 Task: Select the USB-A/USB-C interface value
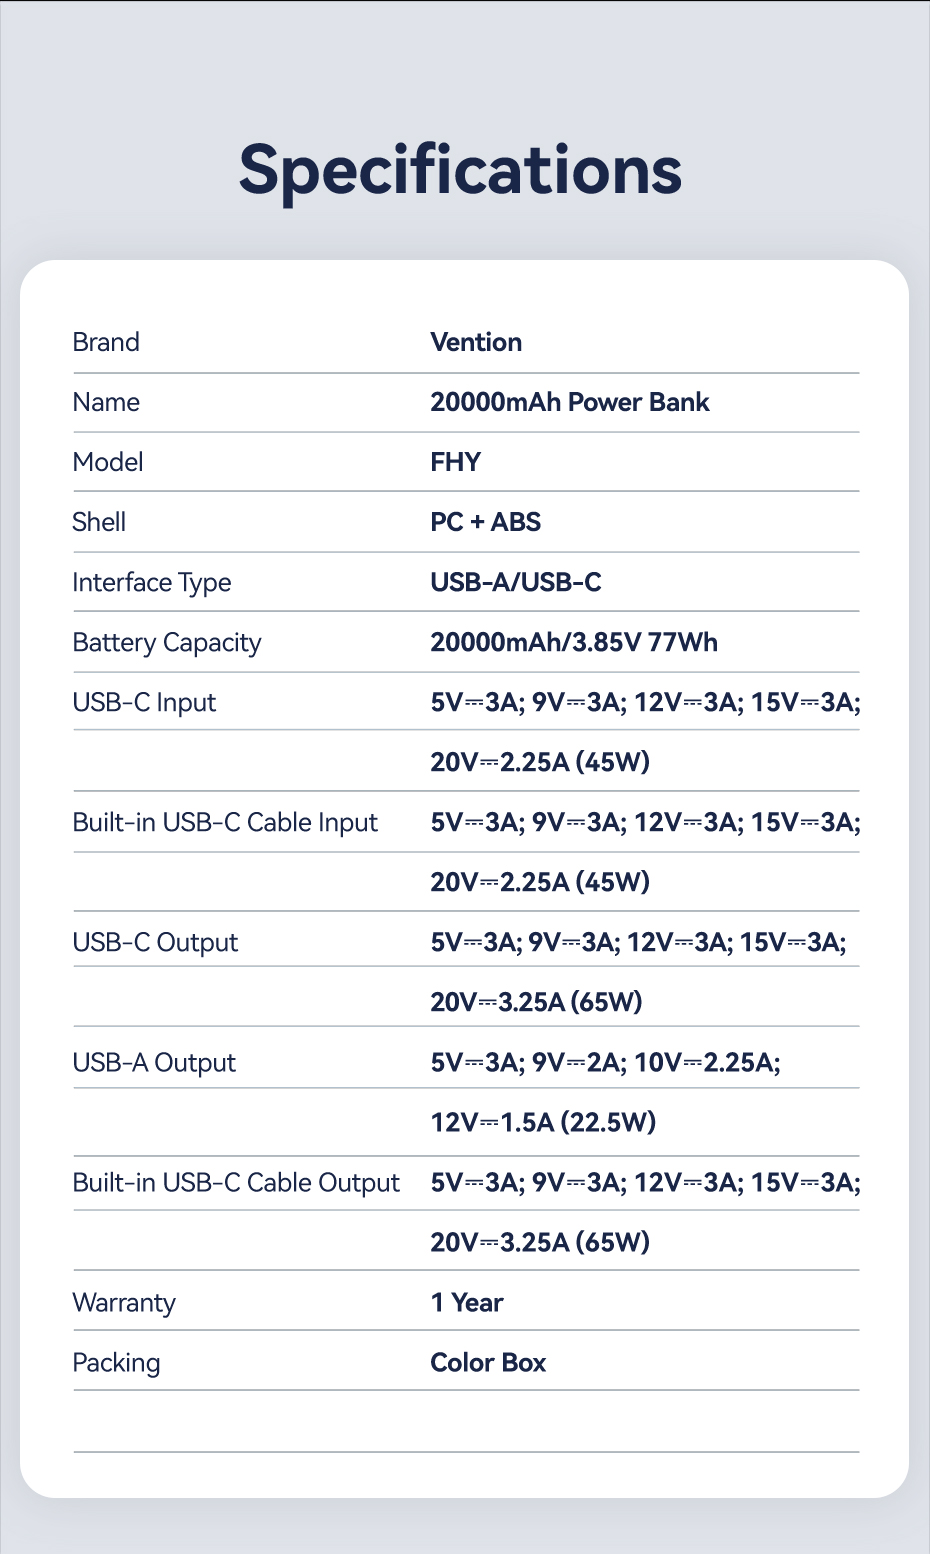pos(516,582)
